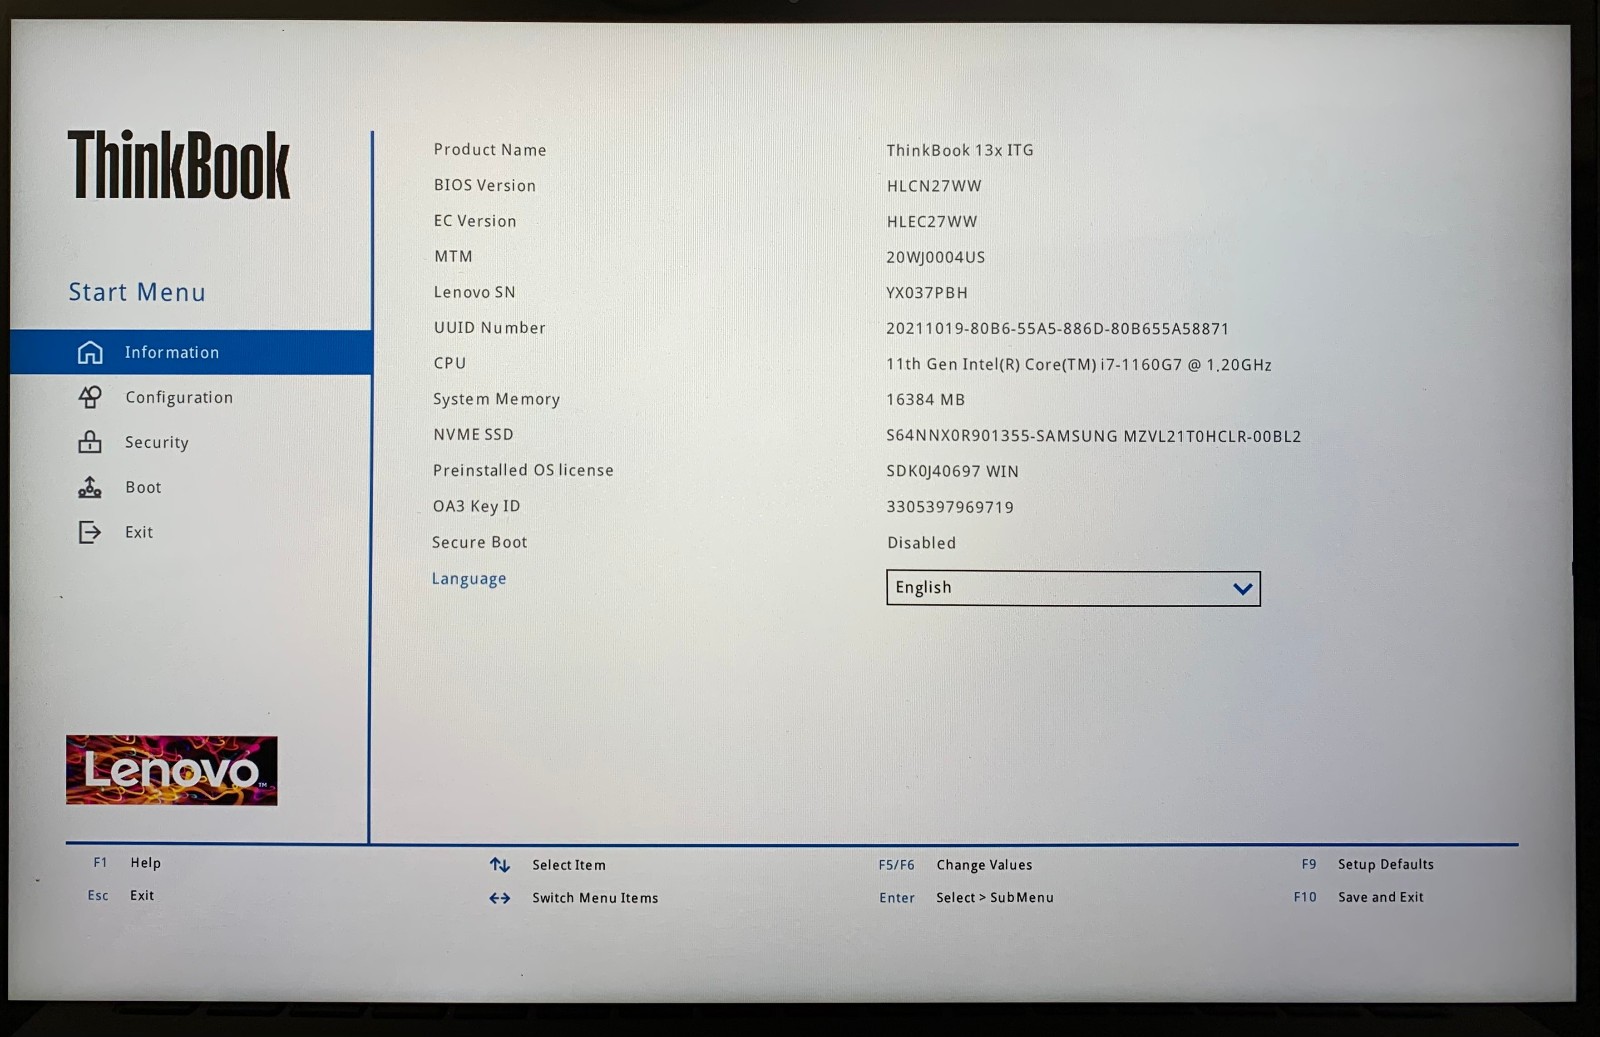Click F5/F6 Change Values hint
Image resolution: width=1600 pixels, height=1037 pixels.
point(955,865)
